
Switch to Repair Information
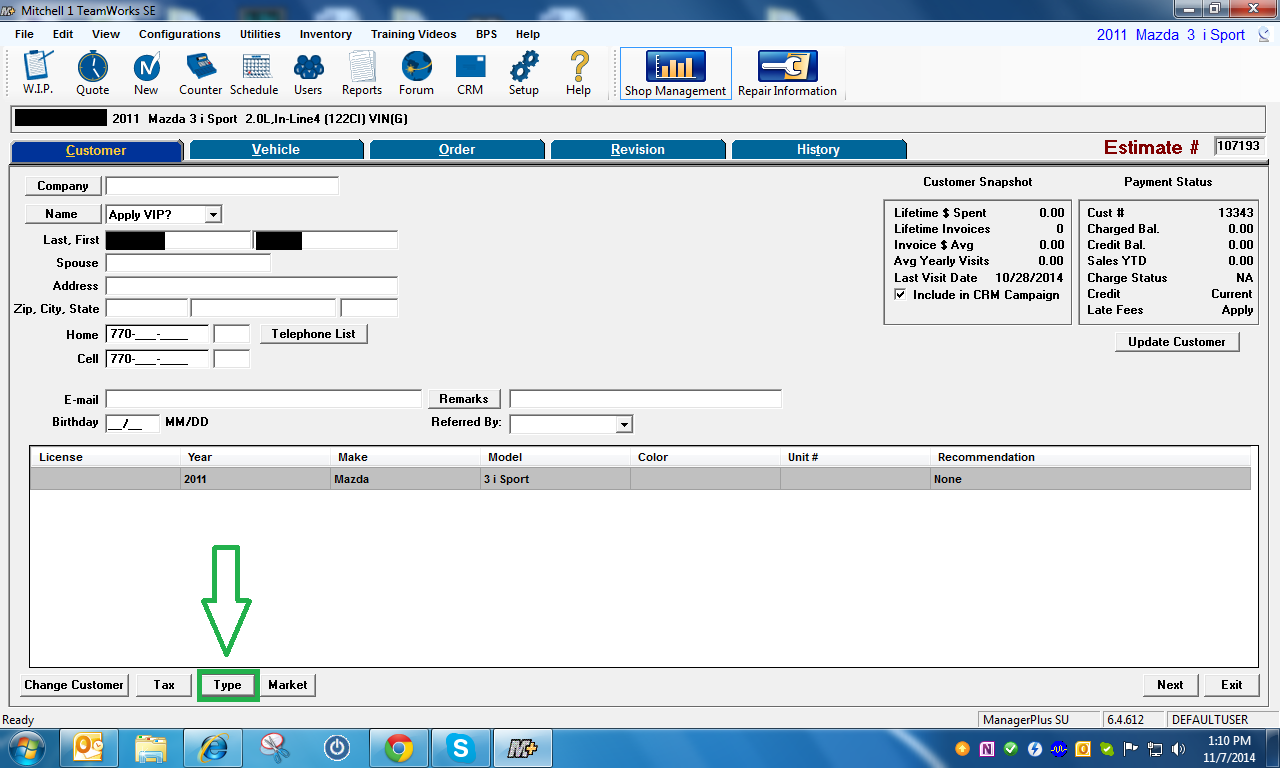(x=787, y=73)
